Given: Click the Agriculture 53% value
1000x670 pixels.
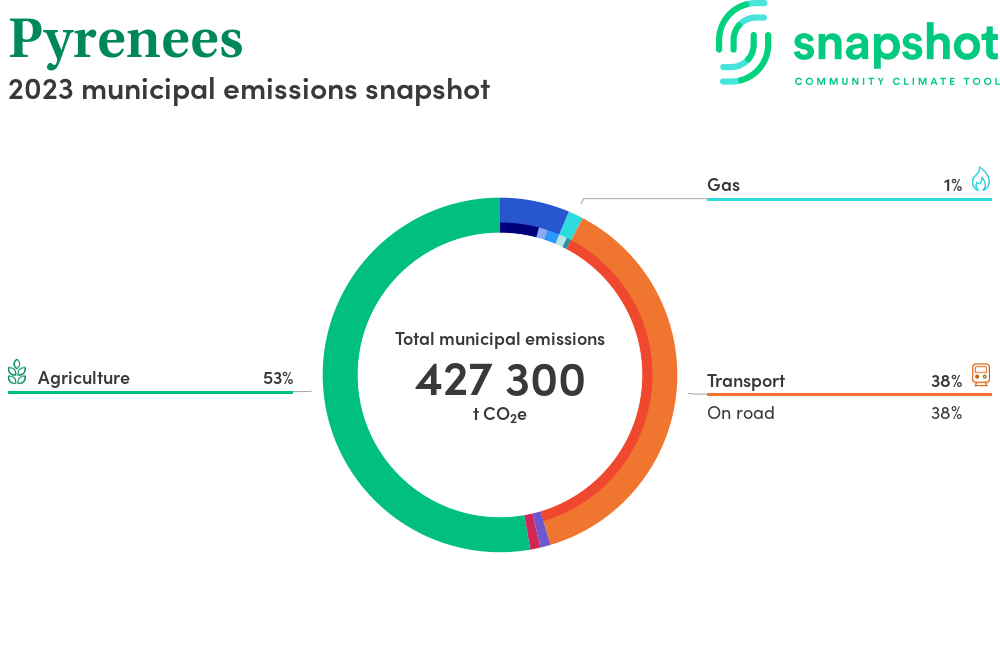Looking at the screenshot, I should tap(278, 378).
